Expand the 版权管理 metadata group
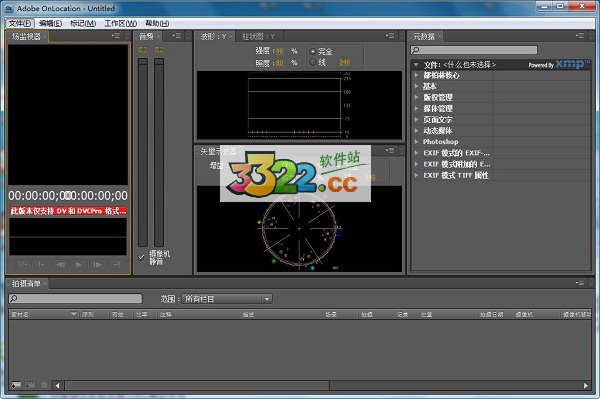The height and width of the screenshot is (399, 600). pyautogui.click(x=416, y=97)
